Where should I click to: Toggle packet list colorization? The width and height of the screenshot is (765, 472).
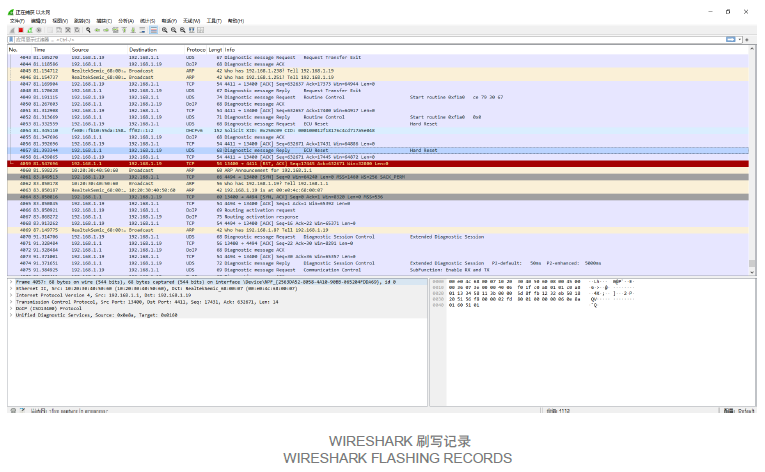tap(153, 30)
